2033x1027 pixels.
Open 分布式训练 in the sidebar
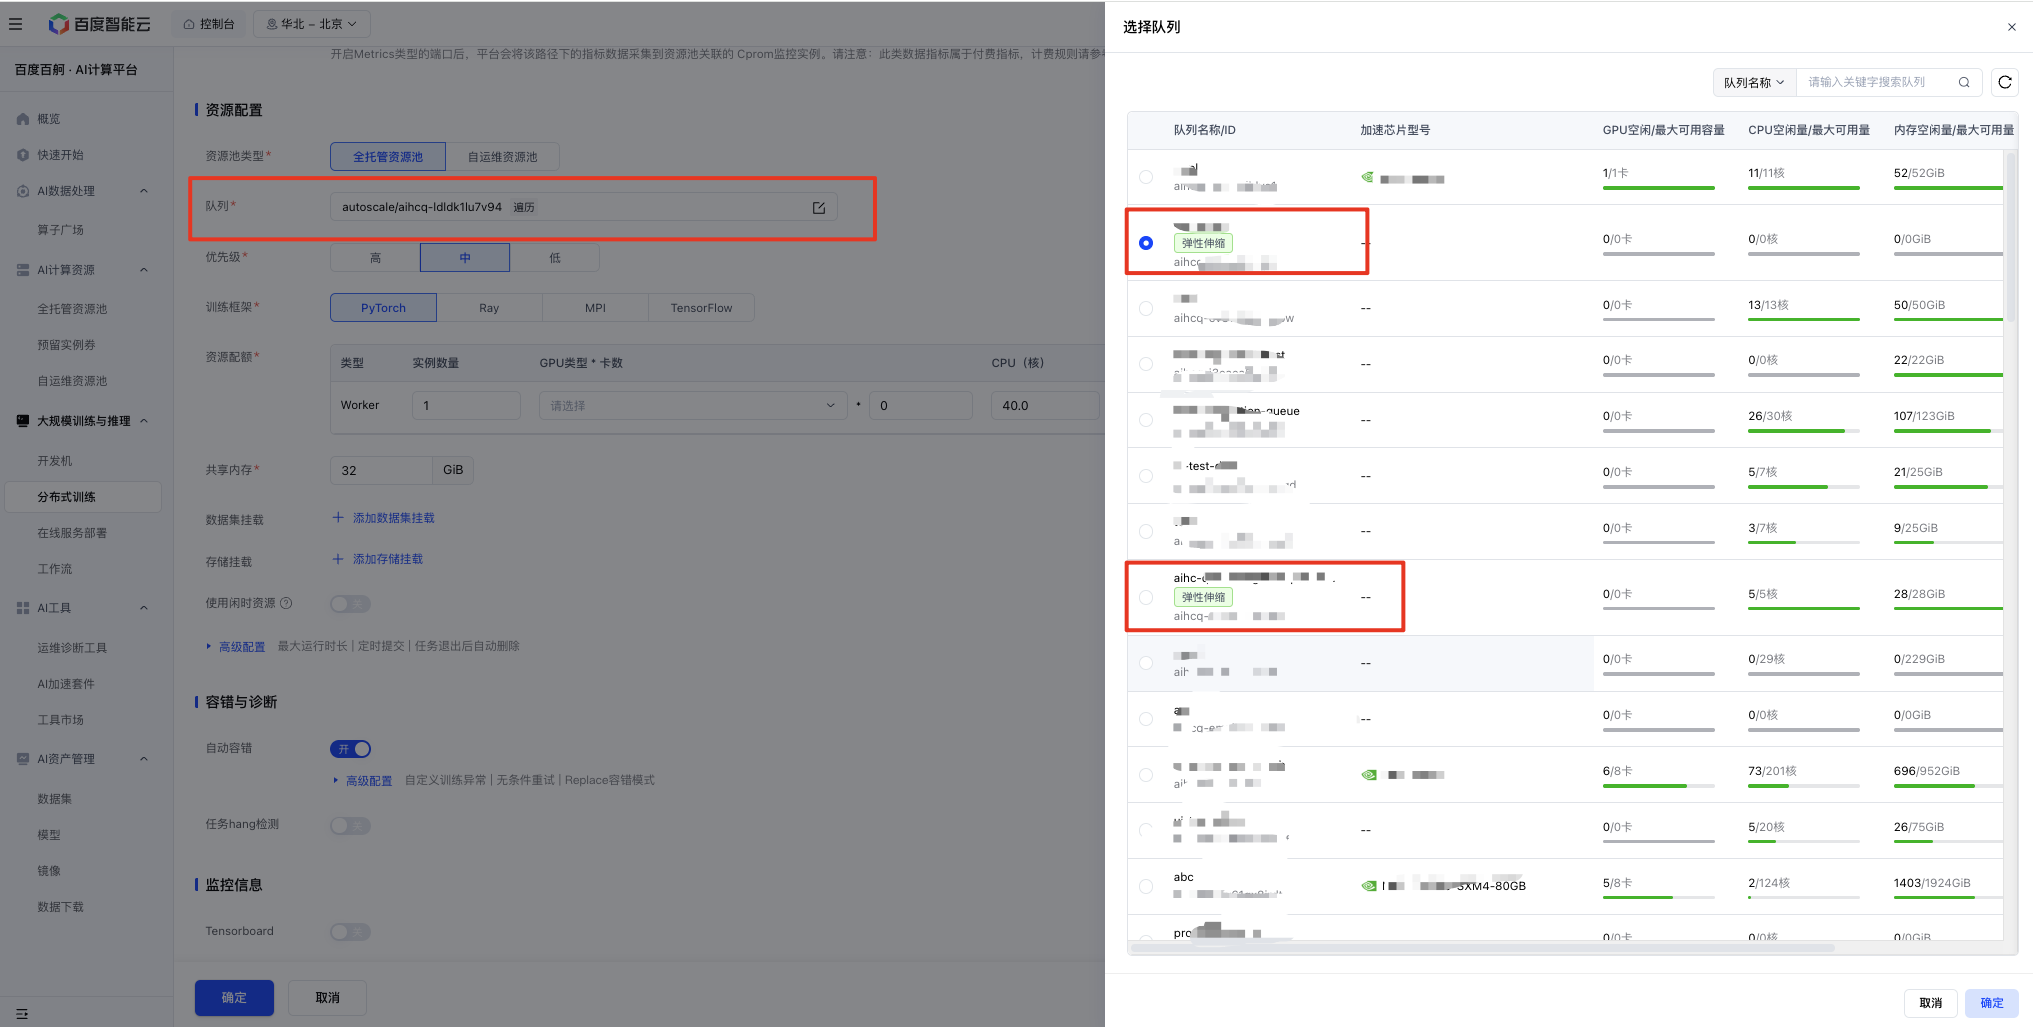83,497
